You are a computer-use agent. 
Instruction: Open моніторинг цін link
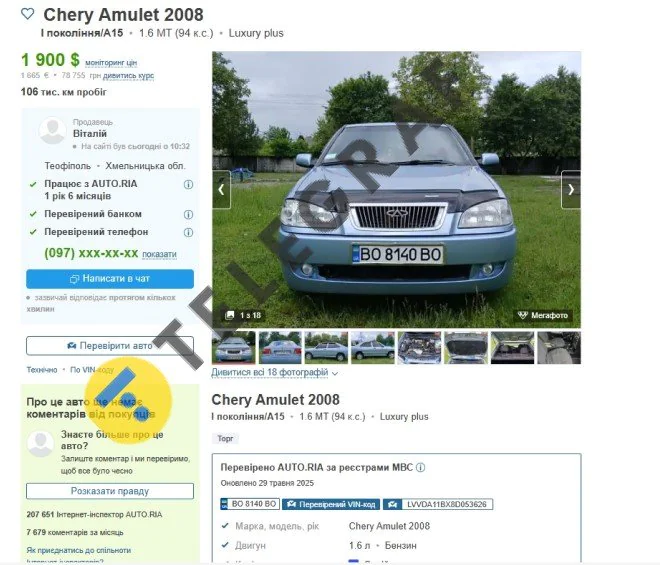(x=111, y=63)
